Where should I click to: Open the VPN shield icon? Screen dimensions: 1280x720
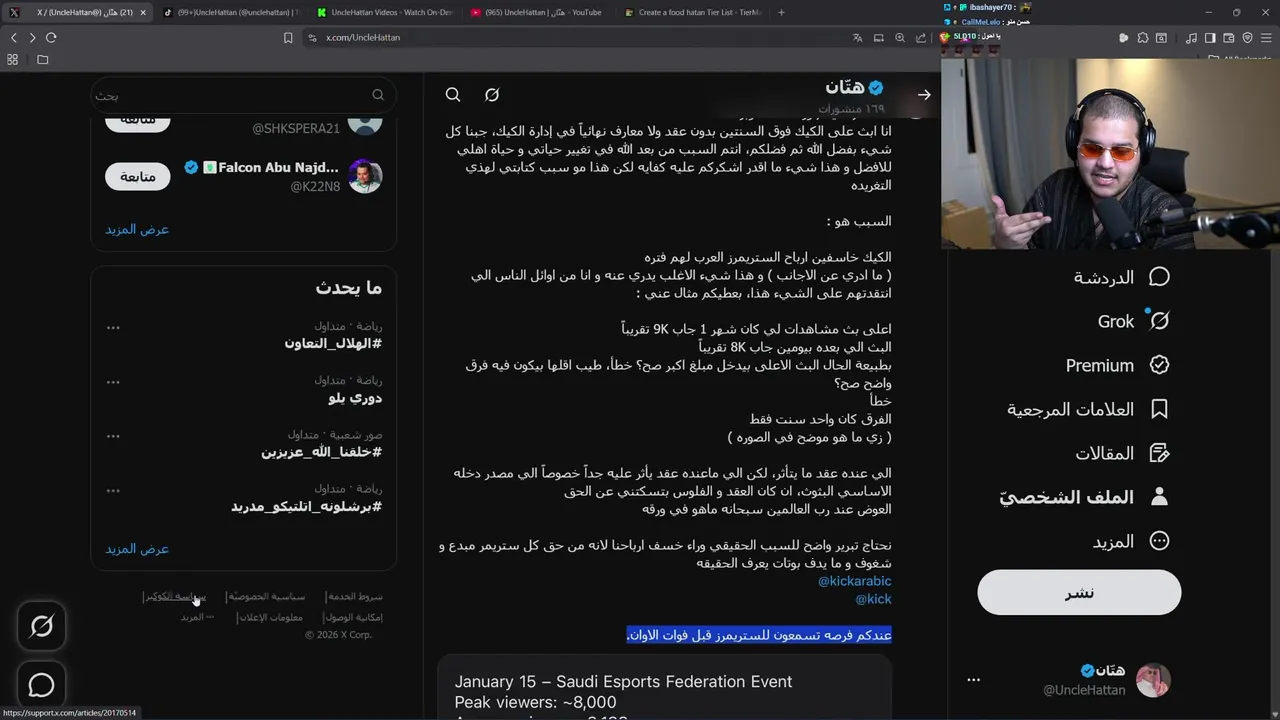pyautogui.click(x=1247, y=38)
